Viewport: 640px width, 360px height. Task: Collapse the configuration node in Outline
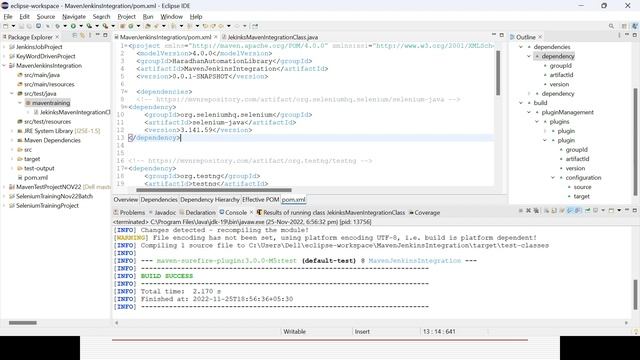tap(553, 178)
